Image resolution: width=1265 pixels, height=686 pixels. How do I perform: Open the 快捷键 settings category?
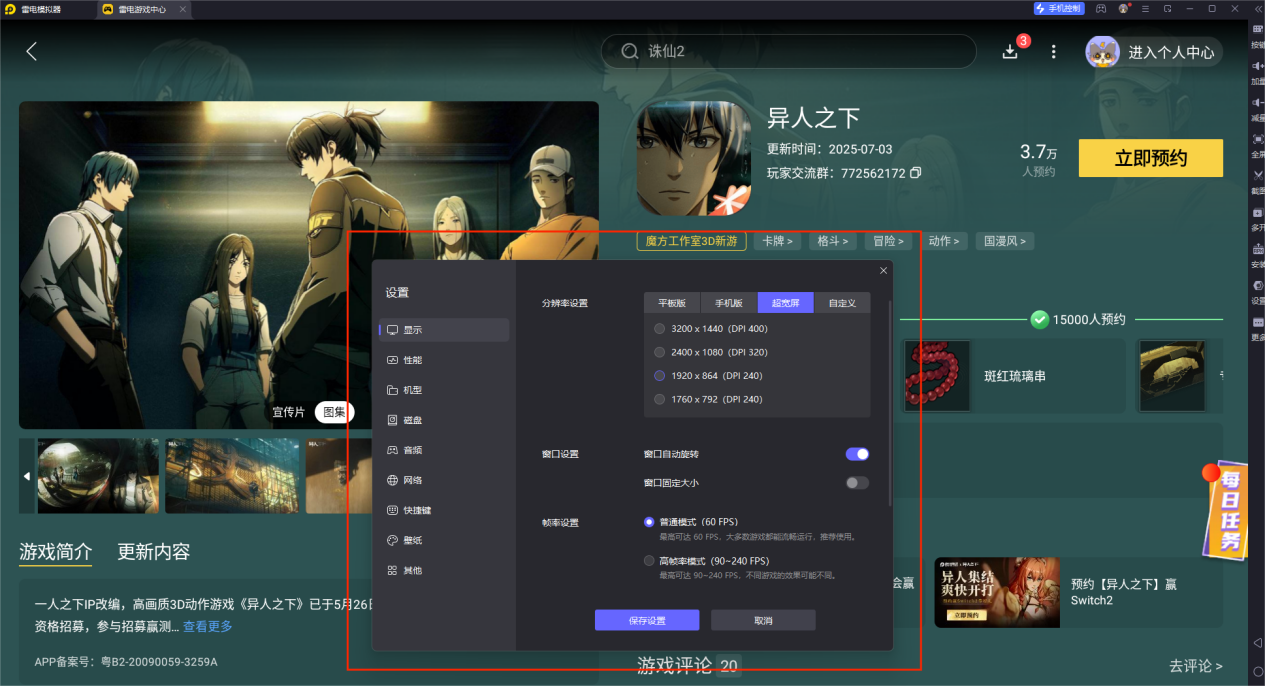(x=444, y=510)
